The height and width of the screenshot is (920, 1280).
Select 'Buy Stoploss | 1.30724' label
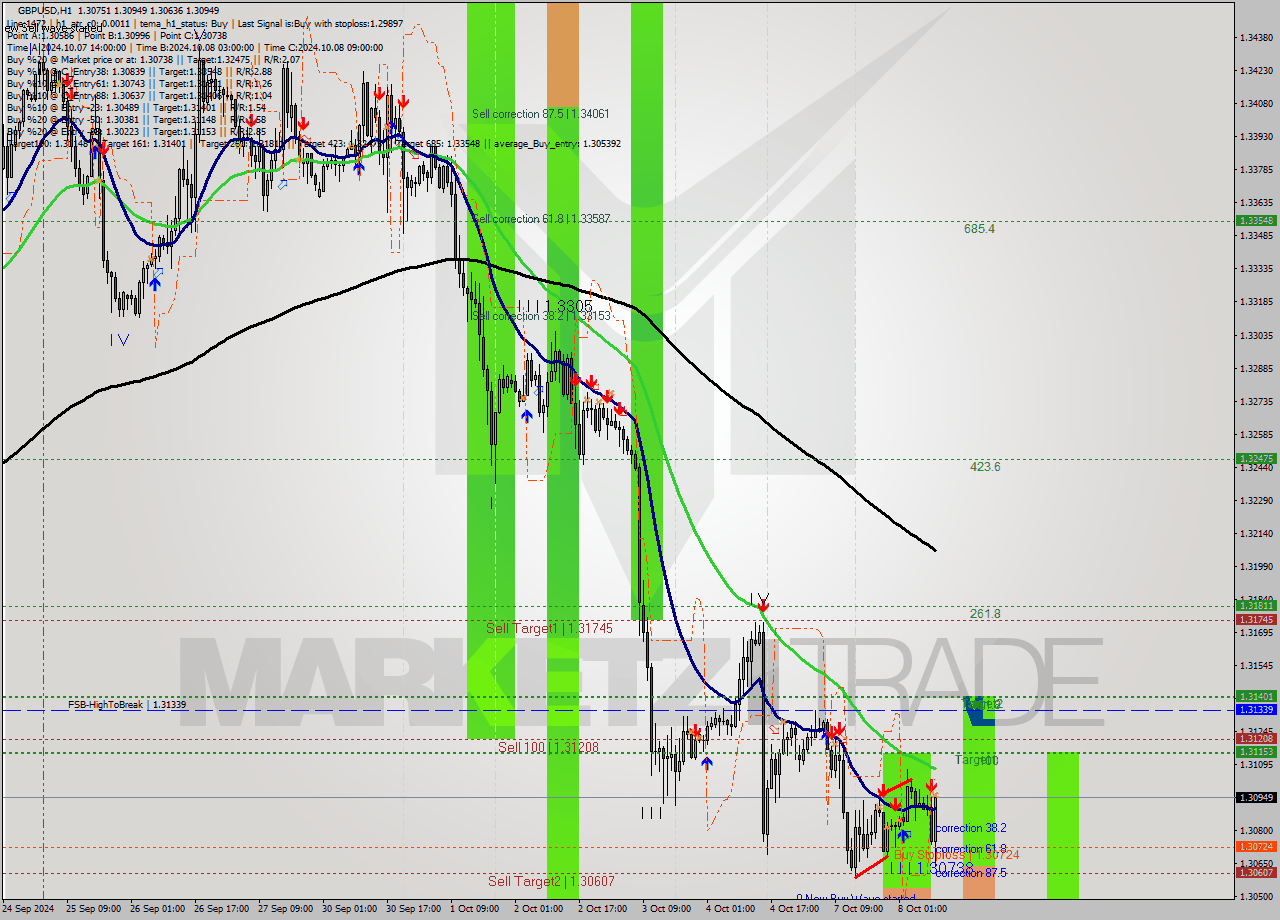pyautogui.click(x=957, y=855)
